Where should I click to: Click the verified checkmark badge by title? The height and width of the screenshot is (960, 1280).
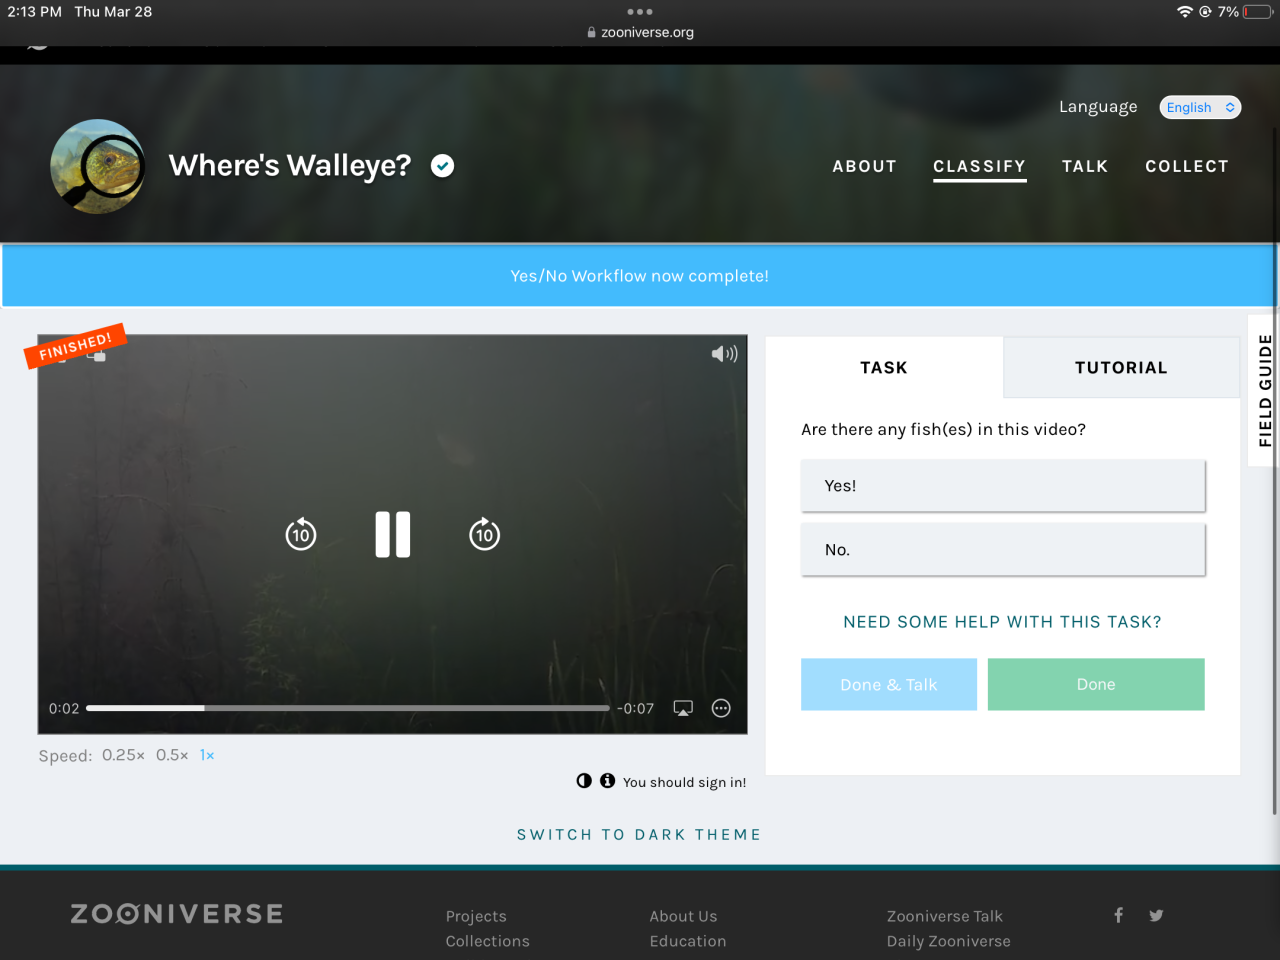point(442,166)
